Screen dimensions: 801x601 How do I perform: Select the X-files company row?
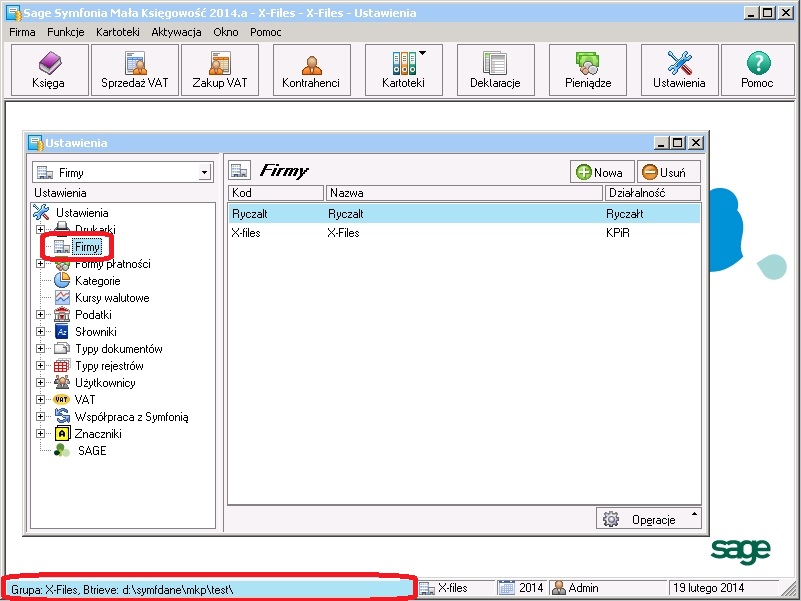pyautogui.click(x=464, y=233)
